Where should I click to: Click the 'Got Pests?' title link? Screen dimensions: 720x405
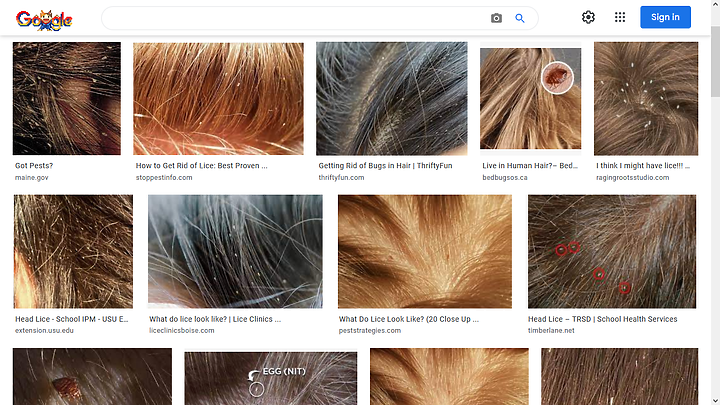click(34, 166)
